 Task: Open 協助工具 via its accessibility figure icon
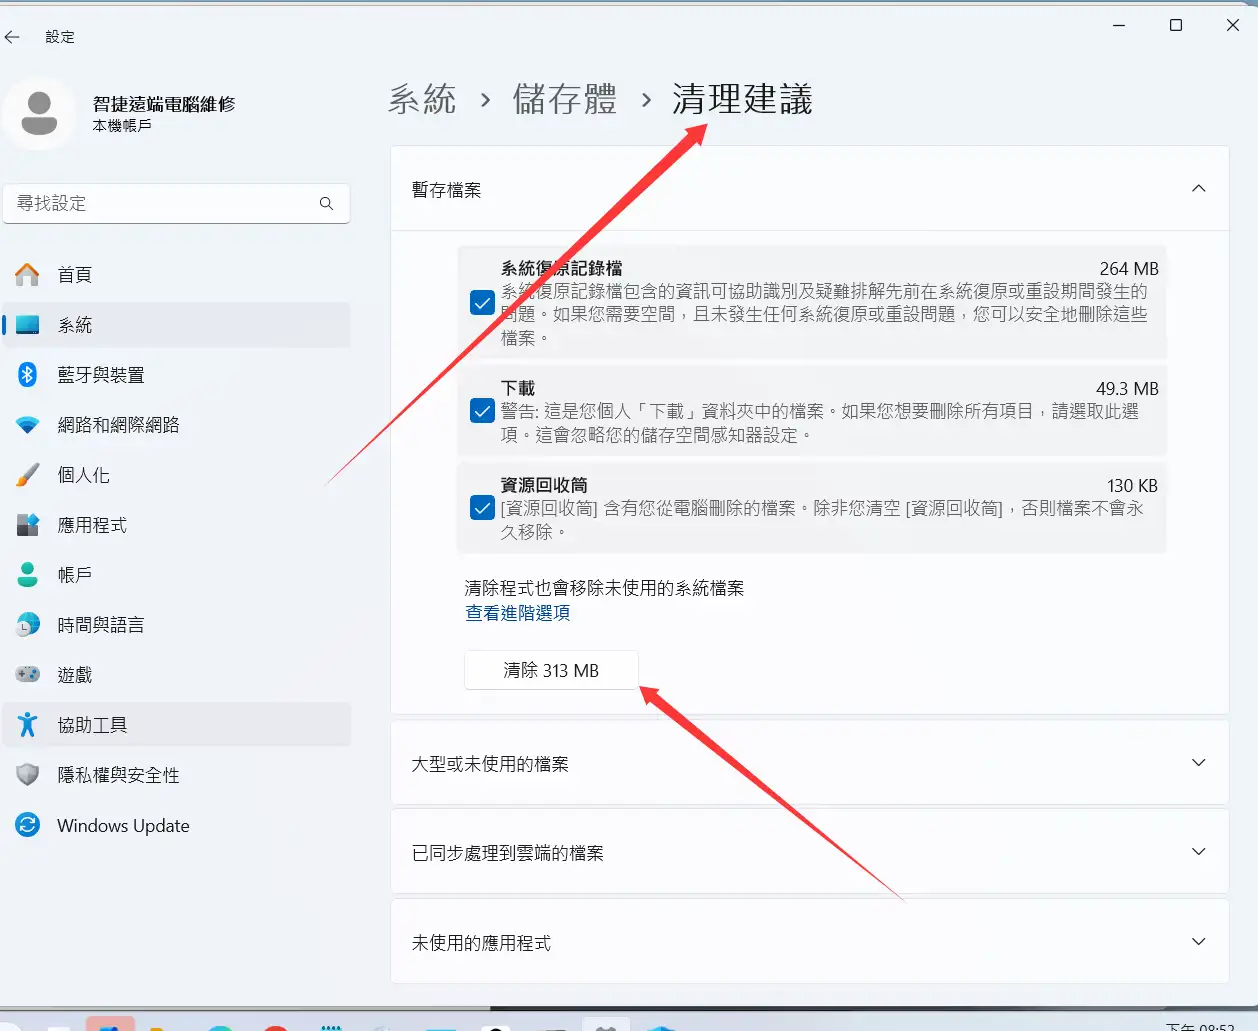click(x=28, y=725)
